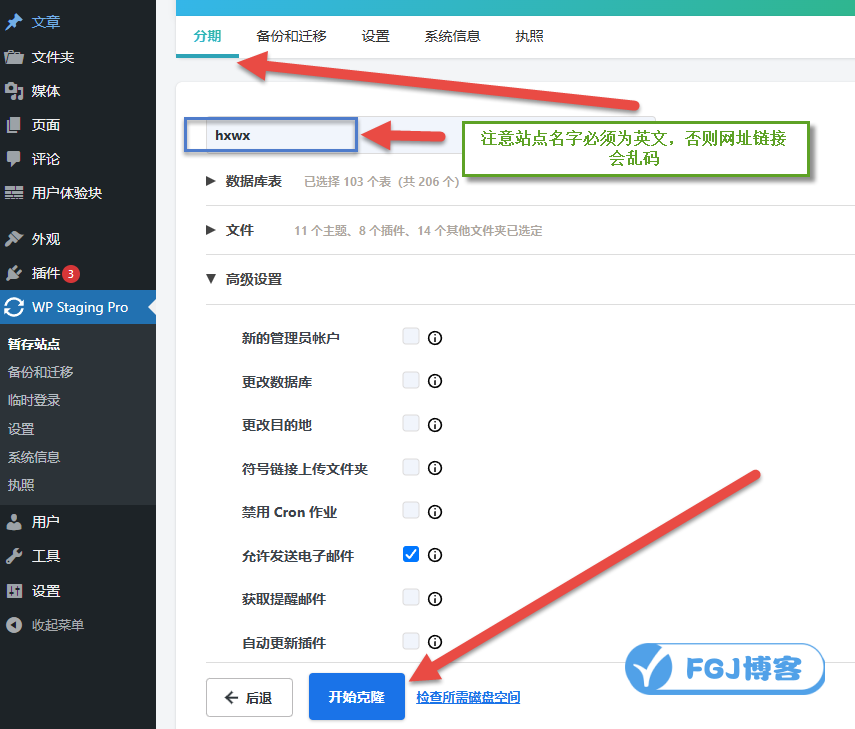Click info icon beside new admin account
The height and width of the screenshot is (729, 855).
point(435,338)
